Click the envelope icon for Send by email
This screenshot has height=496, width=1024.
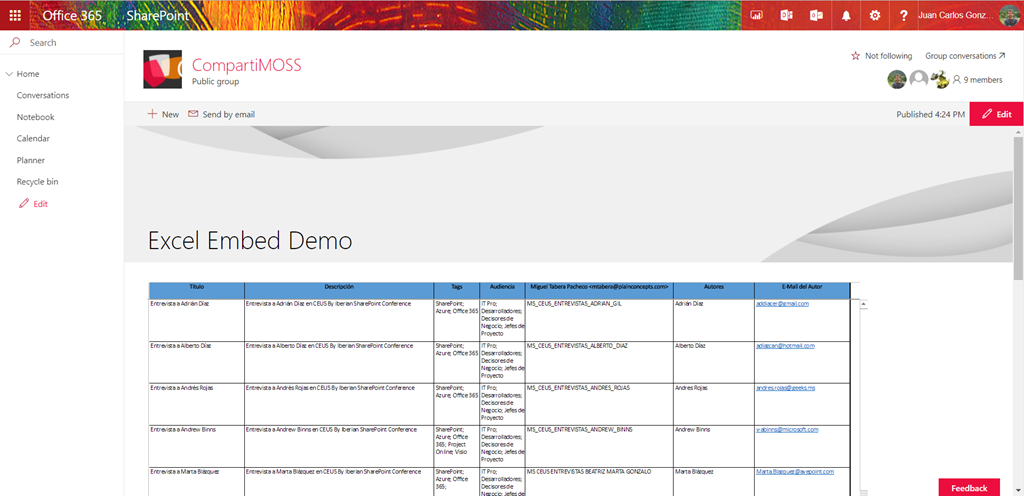pos(193,114)
